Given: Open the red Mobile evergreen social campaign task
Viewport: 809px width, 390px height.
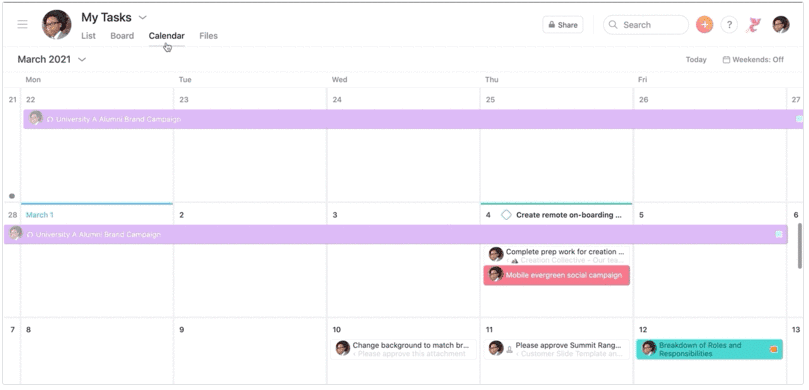Looking at the screenshot, I should pos(557,275).
